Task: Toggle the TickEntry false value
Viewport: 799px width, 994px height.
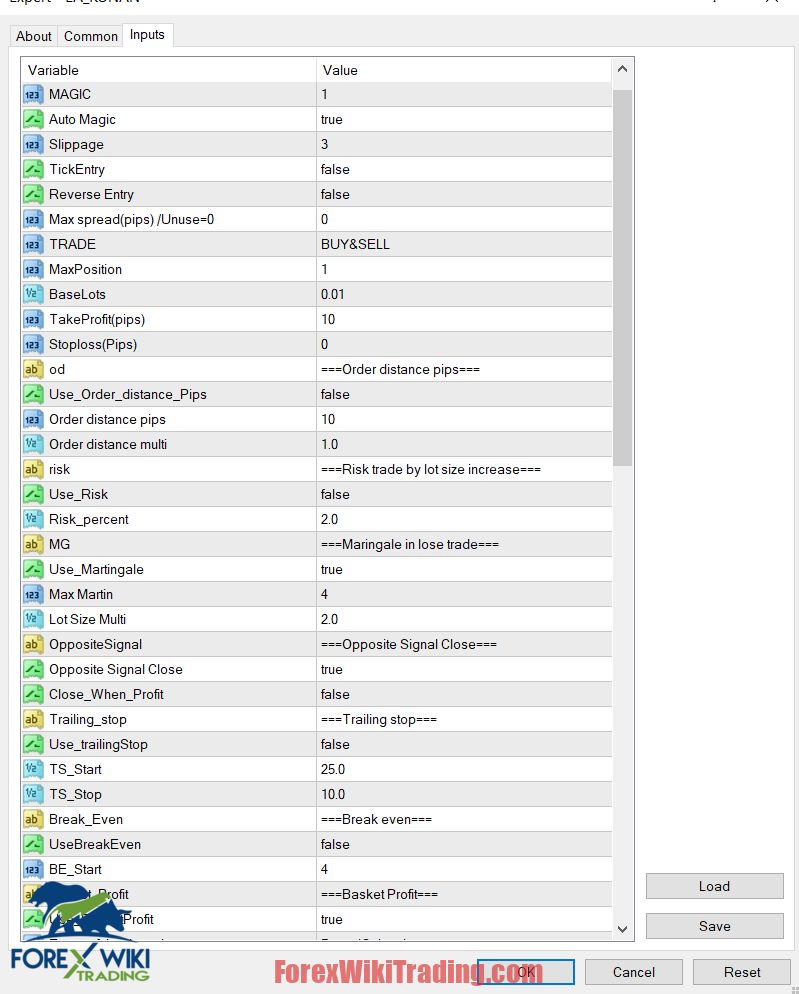Action: (464, 169)
